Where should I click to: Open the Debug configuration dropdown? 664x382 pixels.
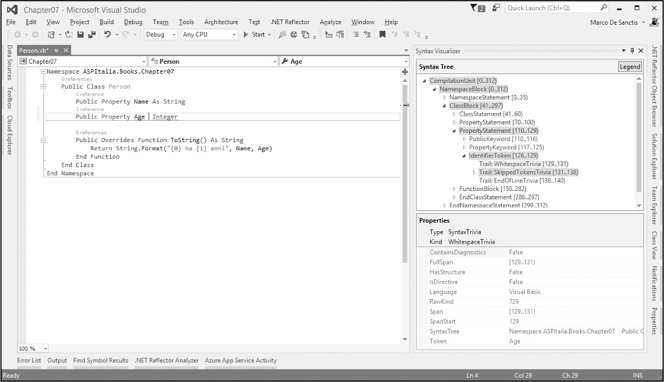point(160,35)
